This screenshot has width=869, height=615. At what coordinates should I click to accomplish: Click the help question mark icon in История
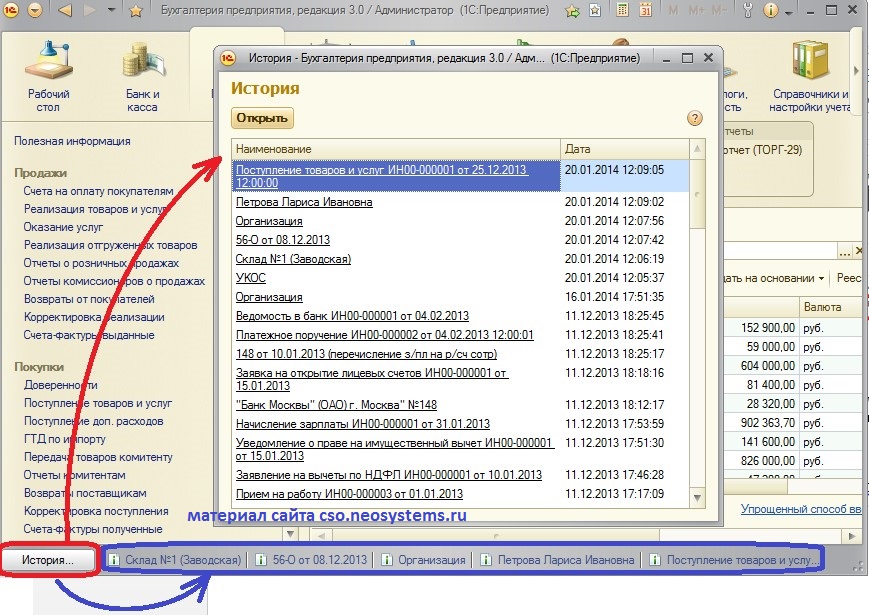point(695,118)
